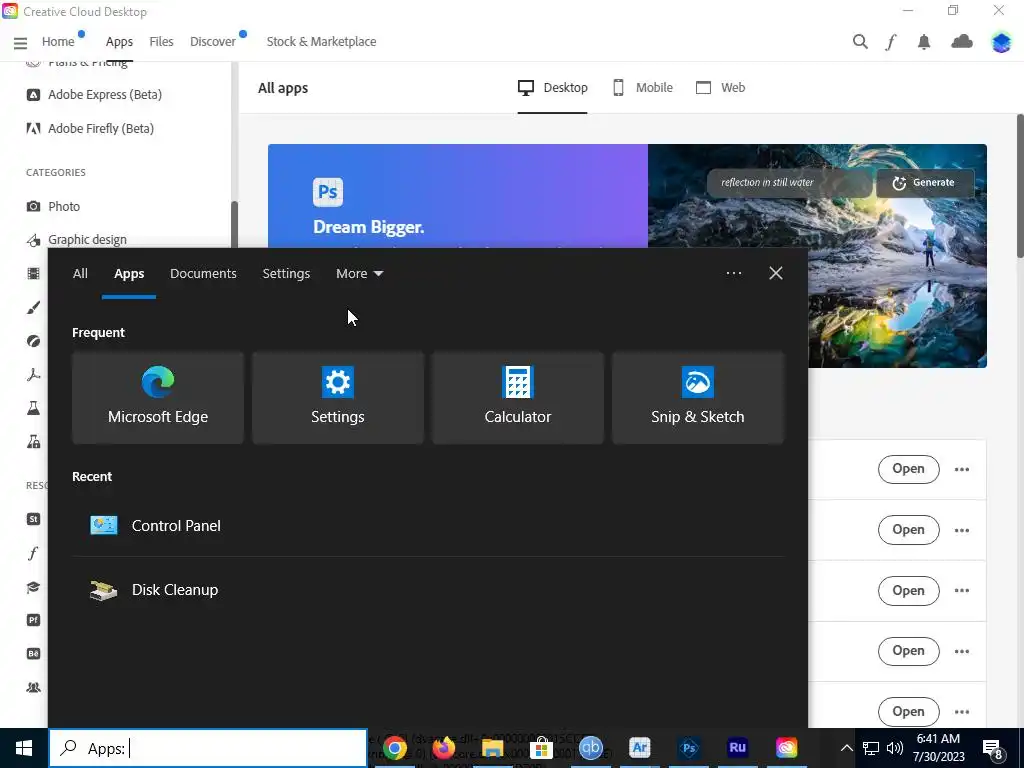The height and width of the screenshot is (768, 1024).
Task: Click the Adobe Stock sidebar icon
Action: pyautogui.click(x=33, y=519)
